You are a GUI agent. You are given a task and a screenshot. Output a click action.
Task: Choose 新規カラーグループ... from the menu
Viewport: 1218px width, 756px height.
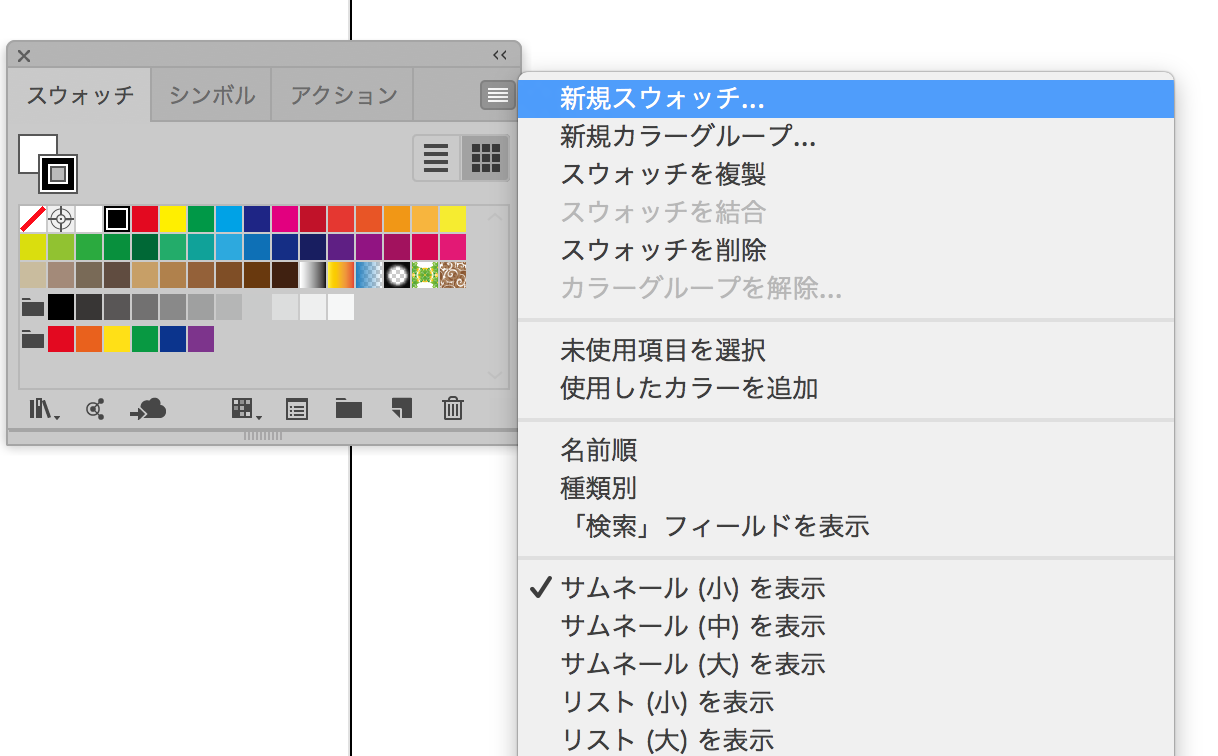coord(688,136)
